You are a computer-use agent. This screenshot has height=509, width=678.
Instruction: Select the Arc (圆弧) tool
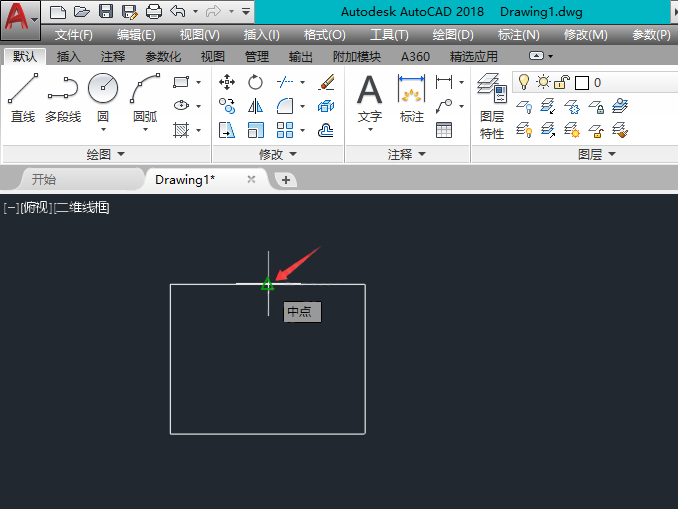point(145,97)
